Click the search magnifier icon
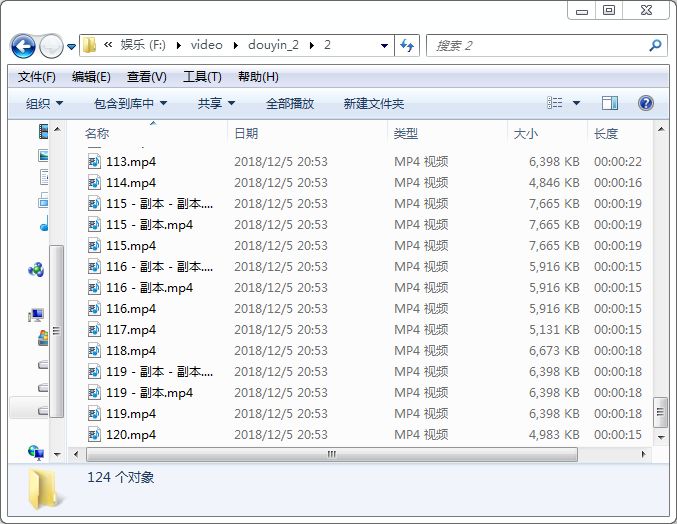This screenshot has width=677, height=524. point(655,46)
